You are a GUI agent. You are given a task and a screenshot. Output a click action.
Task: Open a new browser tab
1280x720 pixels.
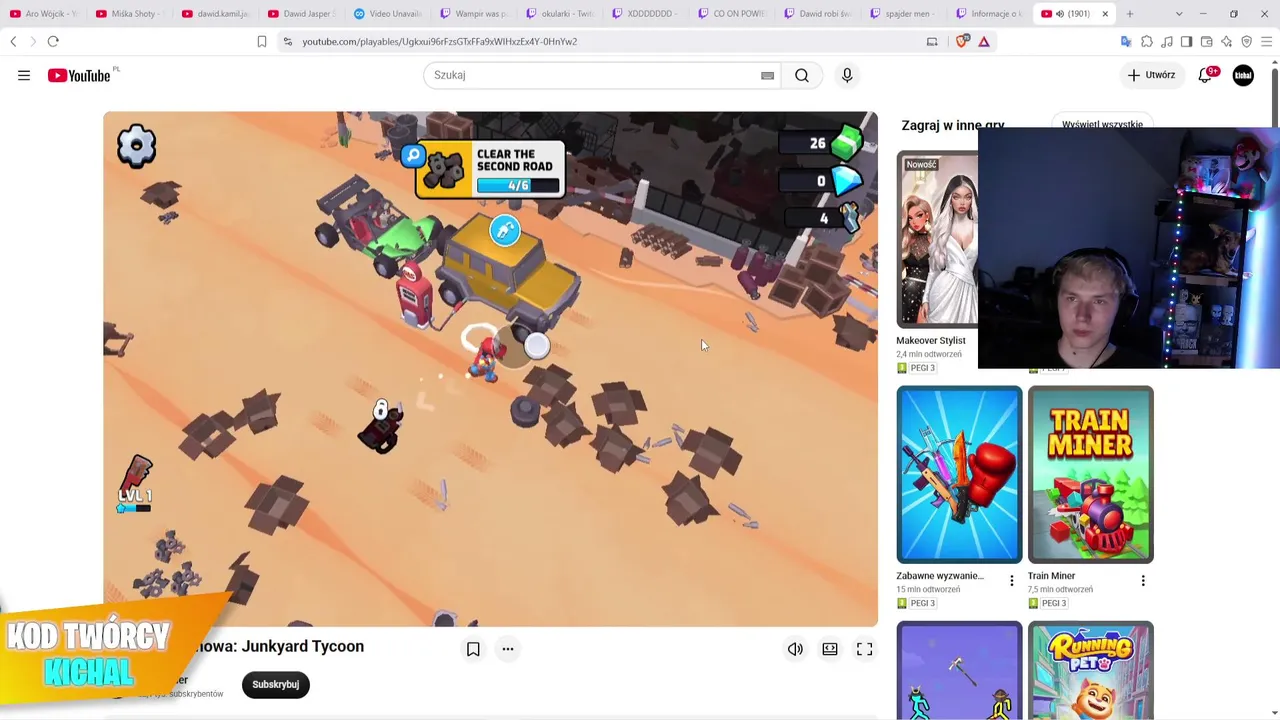point(1130,14)
